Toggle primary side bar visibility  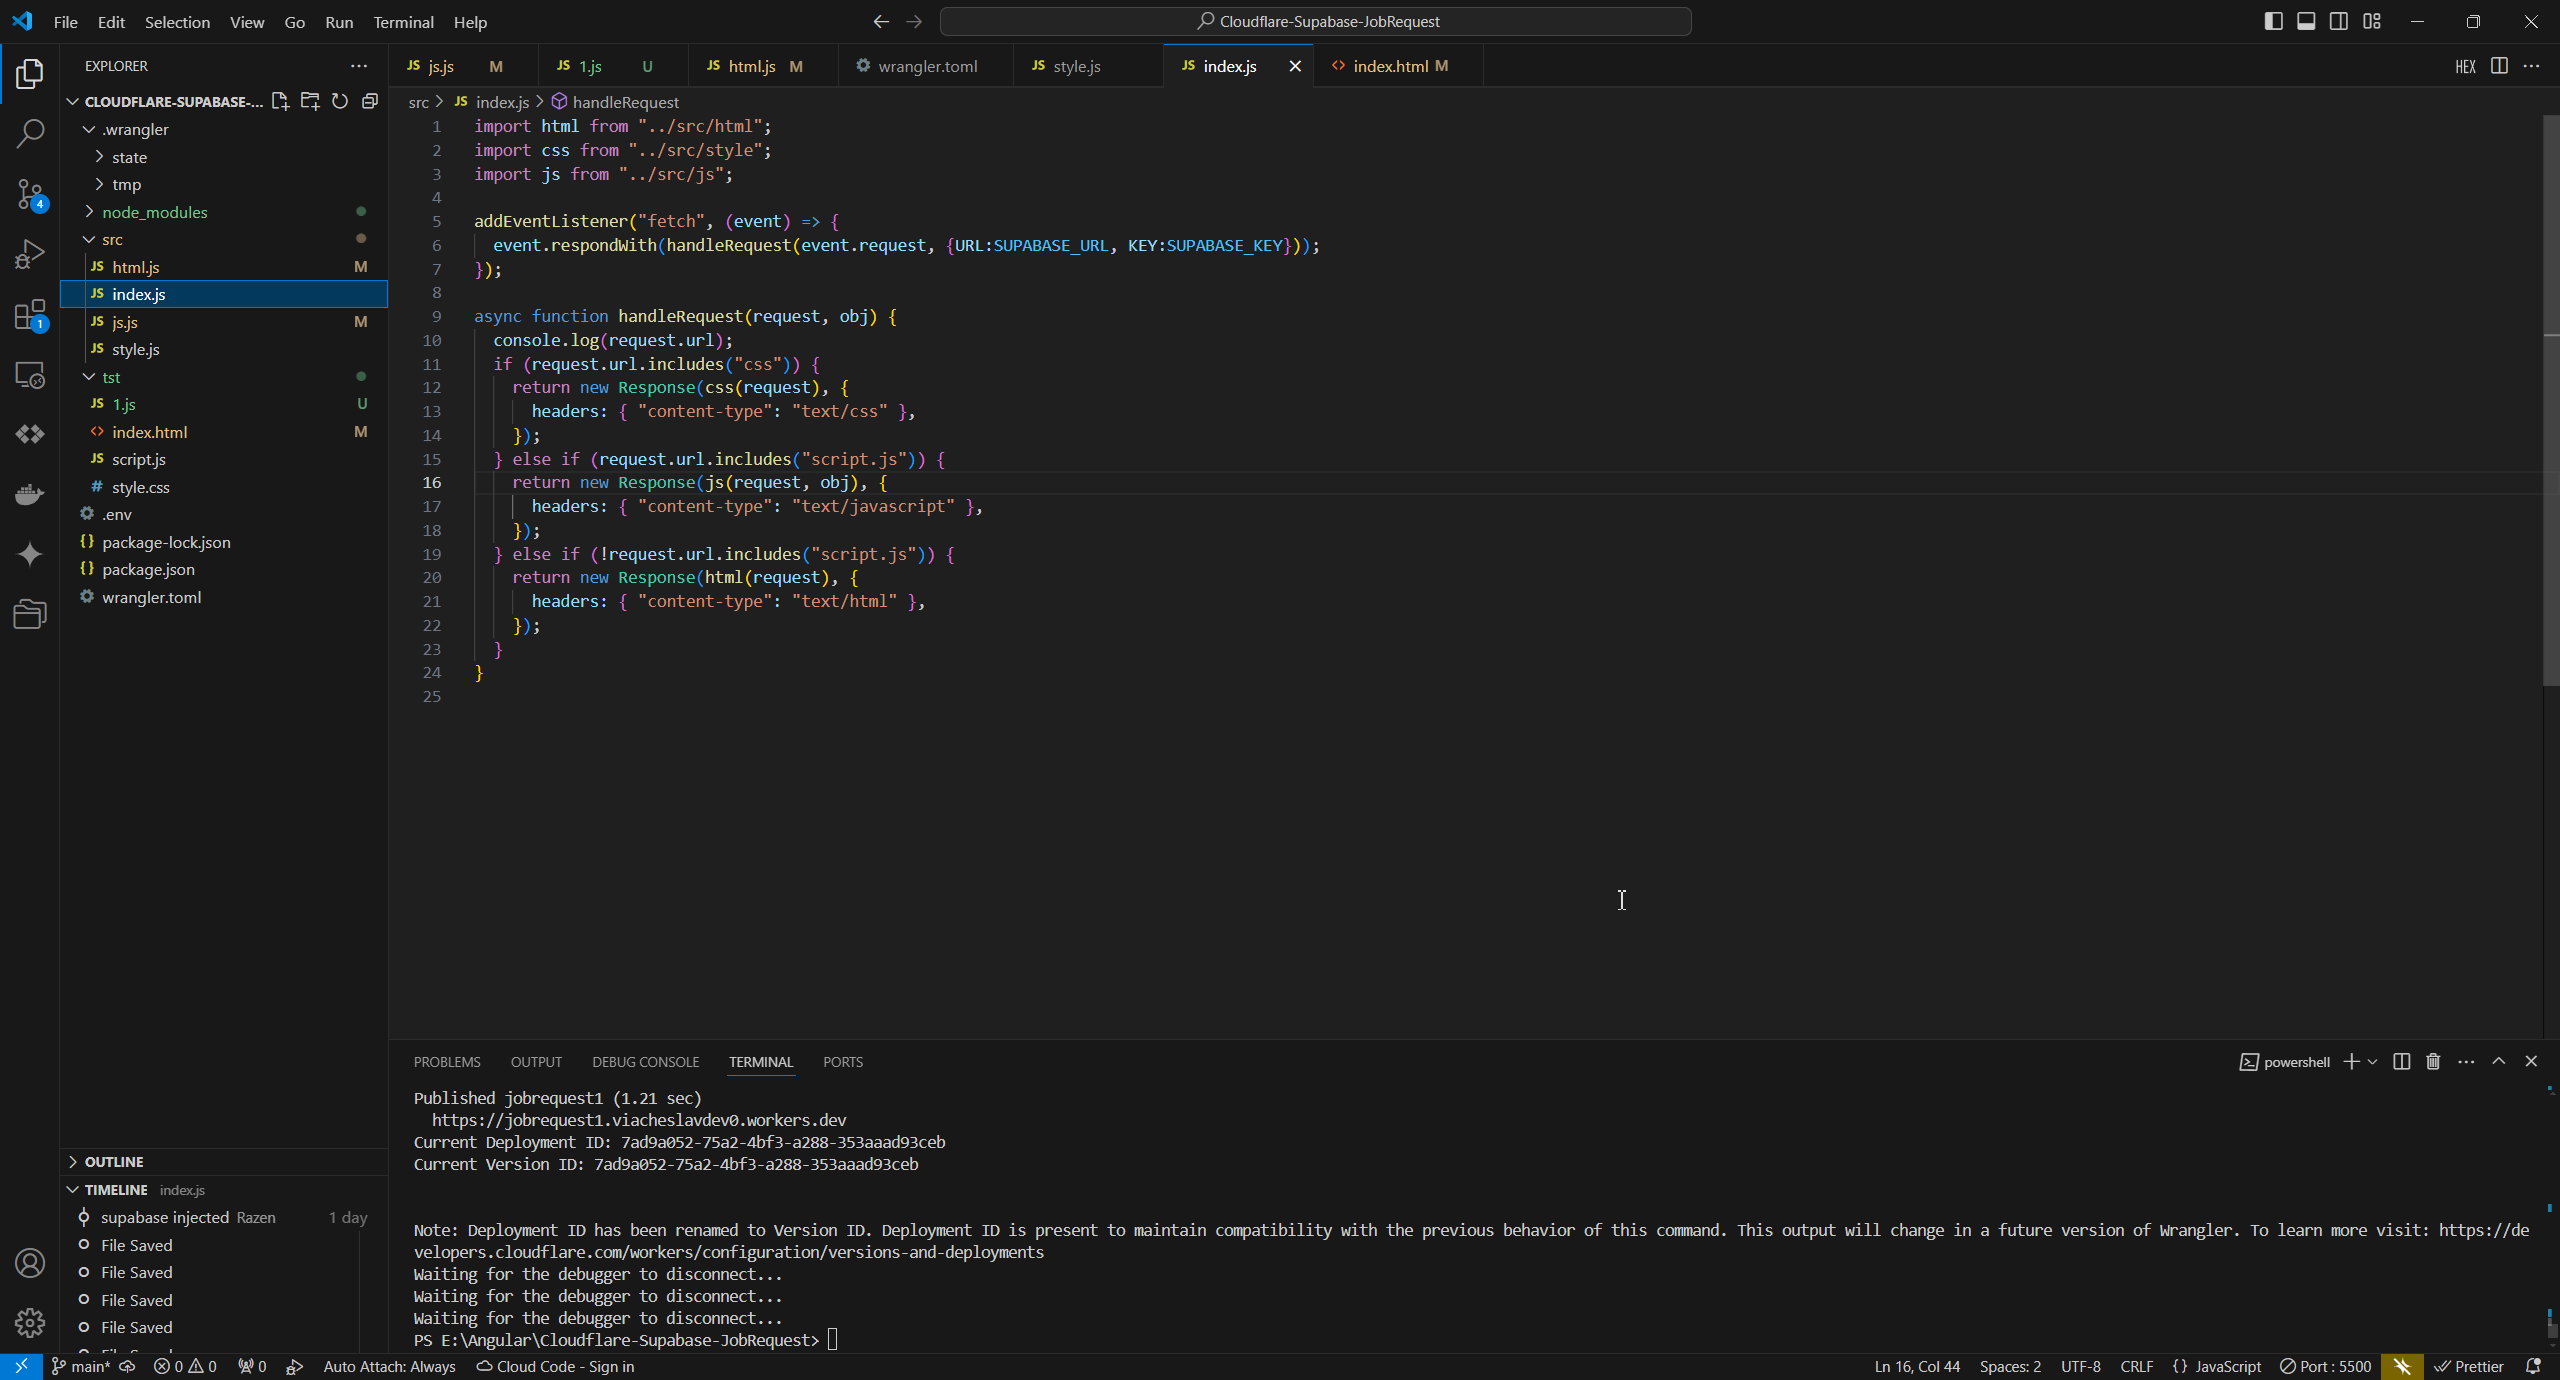point(2273,22)
